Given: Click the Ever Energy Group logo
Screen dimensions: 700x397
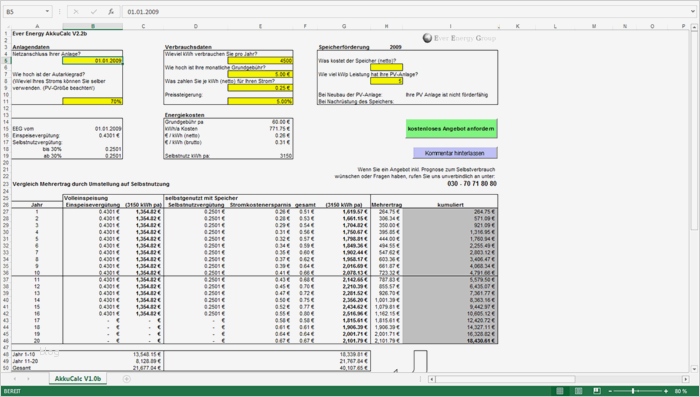Looking at the screenshot, I should (x=459, y=38).
